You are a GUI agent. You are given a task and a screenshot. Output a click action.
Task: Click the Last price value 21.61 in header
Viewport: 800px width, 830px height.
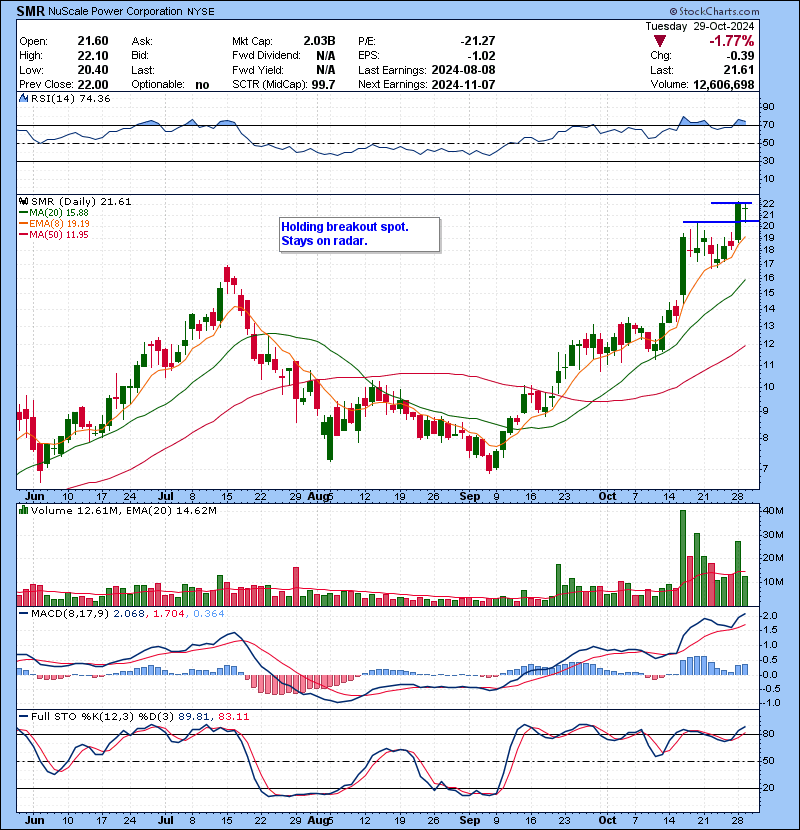(x=740, y=70)
